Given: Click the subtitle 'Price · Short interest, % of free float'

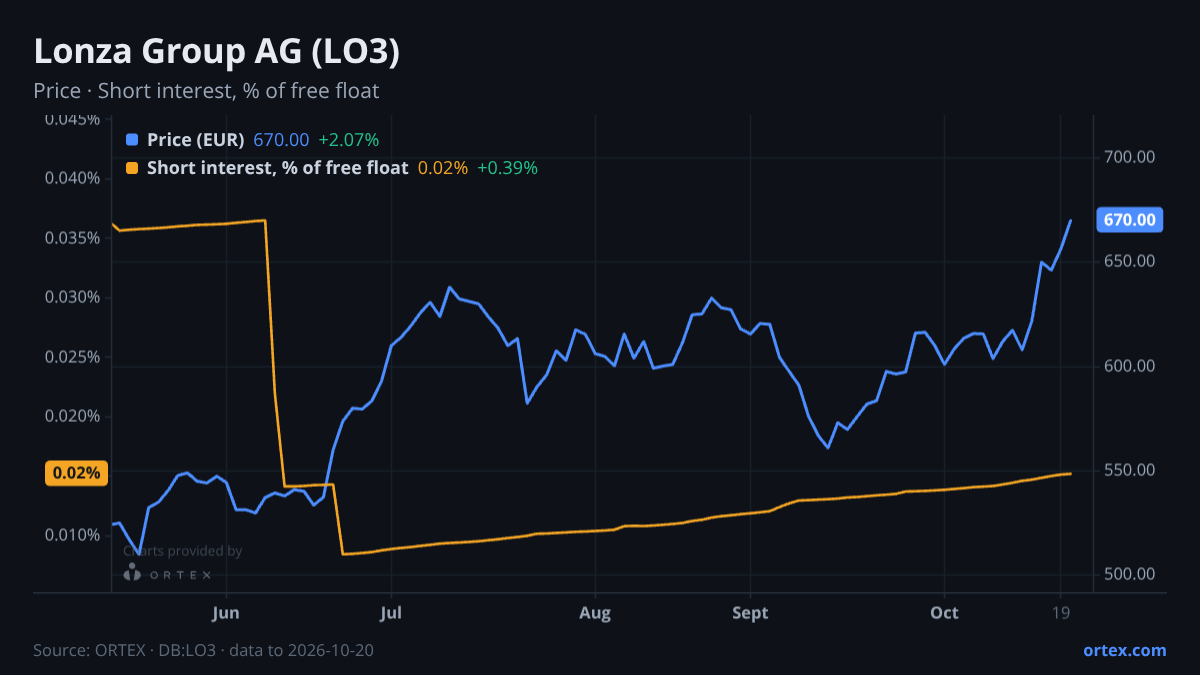Looking at the screenshot, I should (x=206, y=90).
